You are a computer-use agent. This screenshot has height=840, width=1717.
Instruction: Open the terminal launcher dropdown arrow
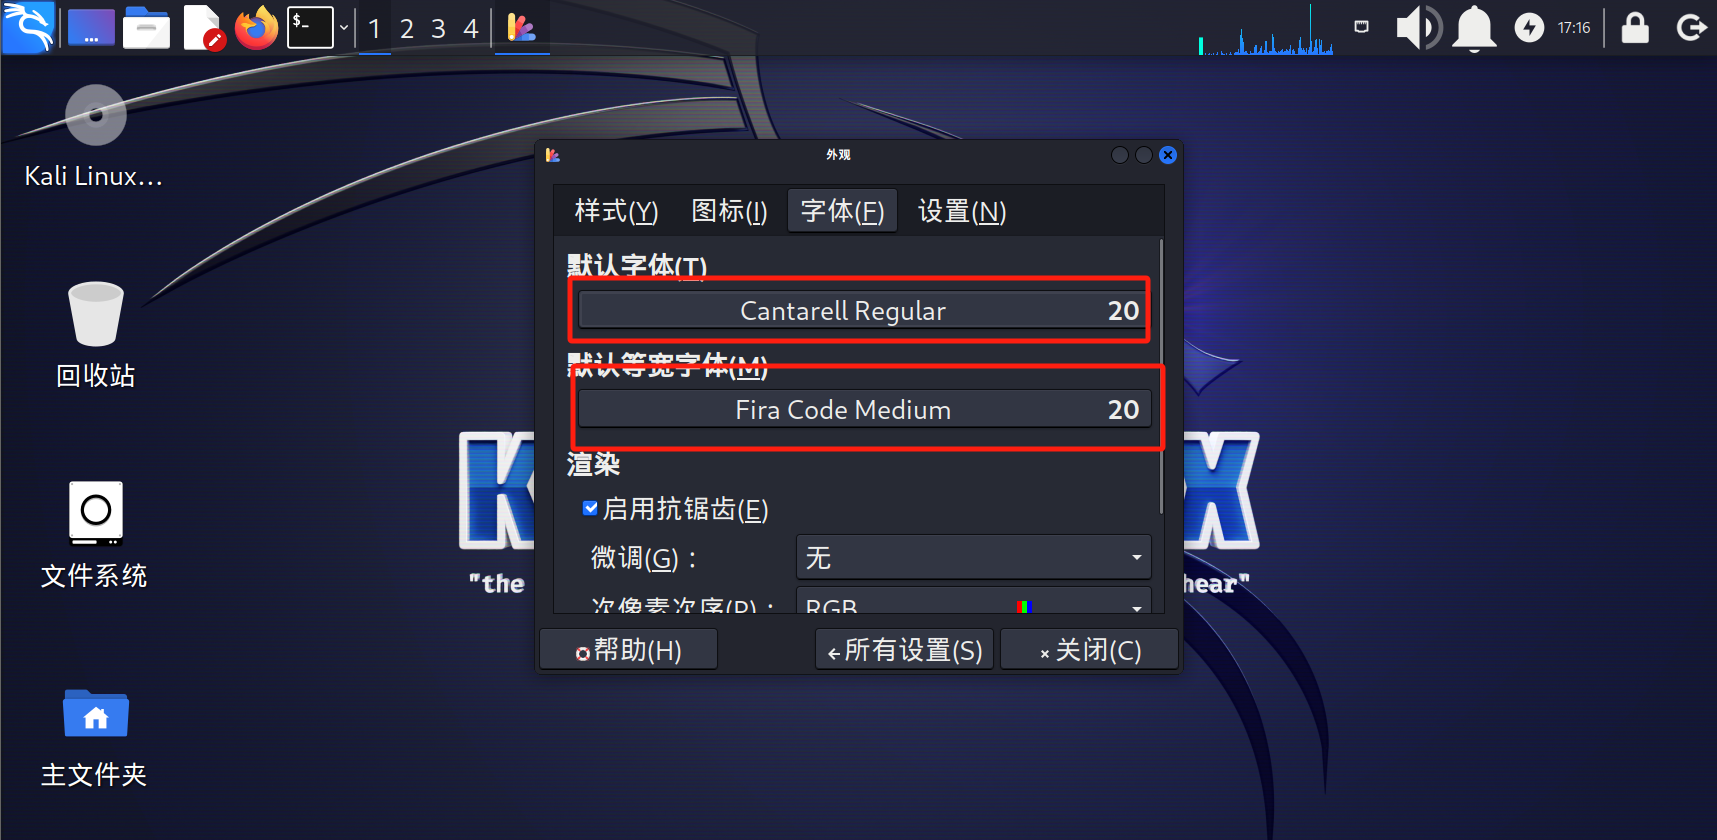(x=344, y=28)
